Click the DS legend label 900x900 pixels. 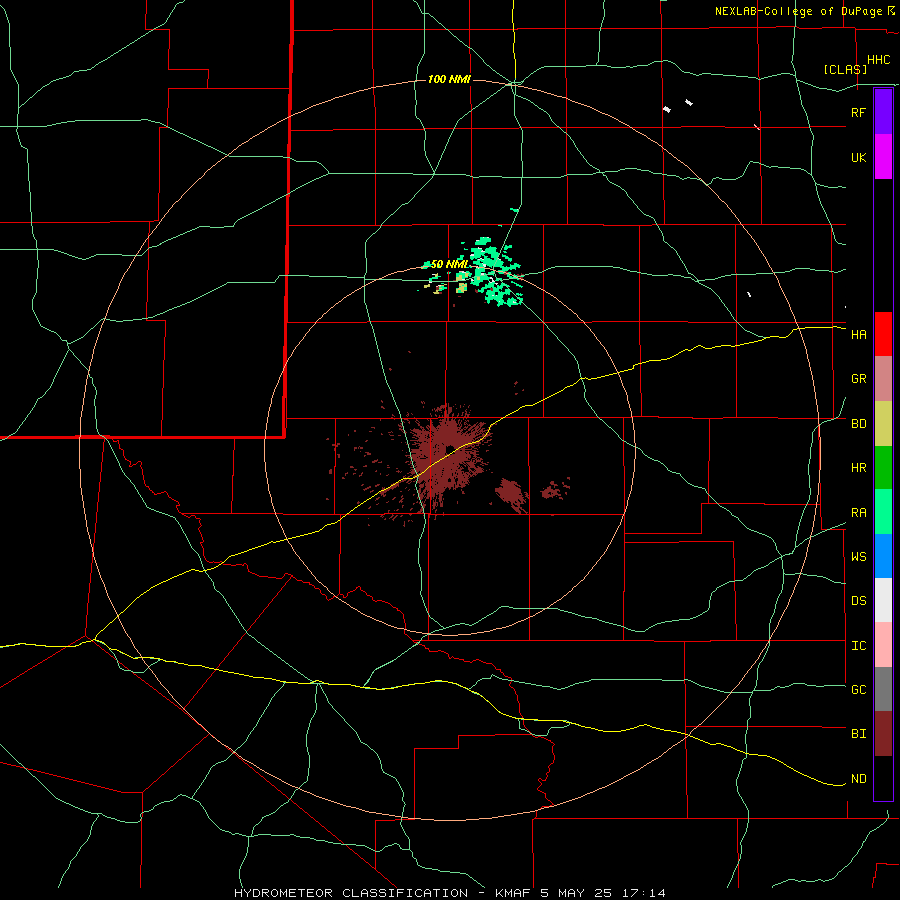(858, 601)
